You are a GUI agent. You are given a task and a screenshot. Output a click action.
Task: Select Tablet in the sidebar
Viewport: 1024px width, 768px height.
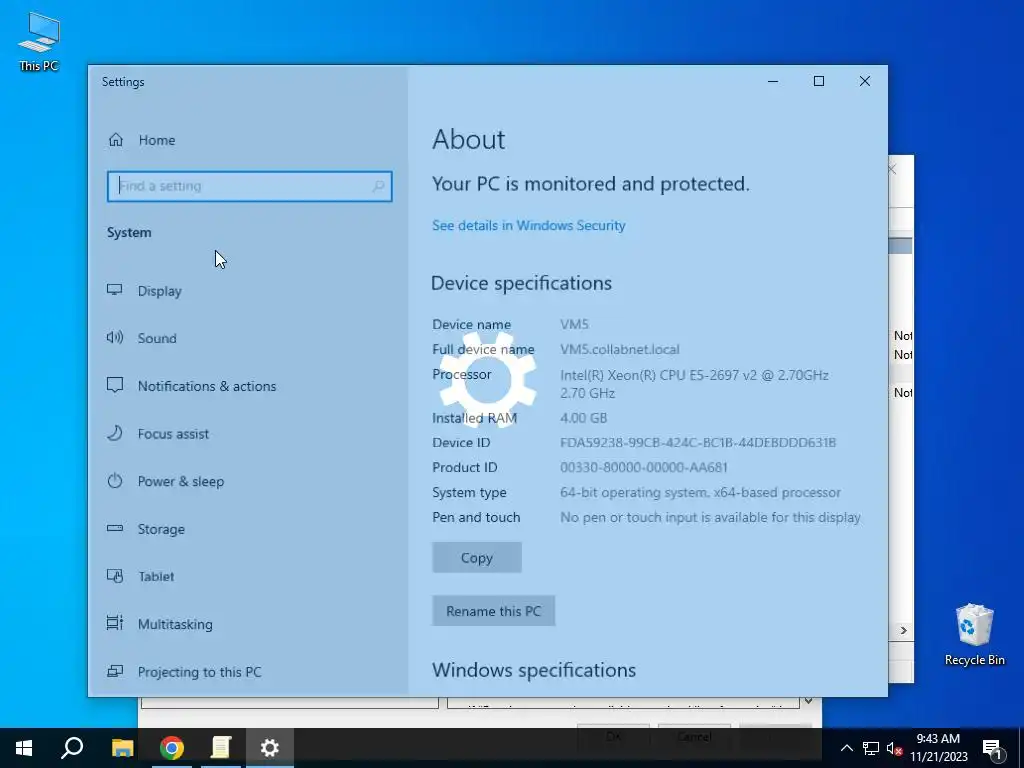pyautogui.click(x=156, y=577)
